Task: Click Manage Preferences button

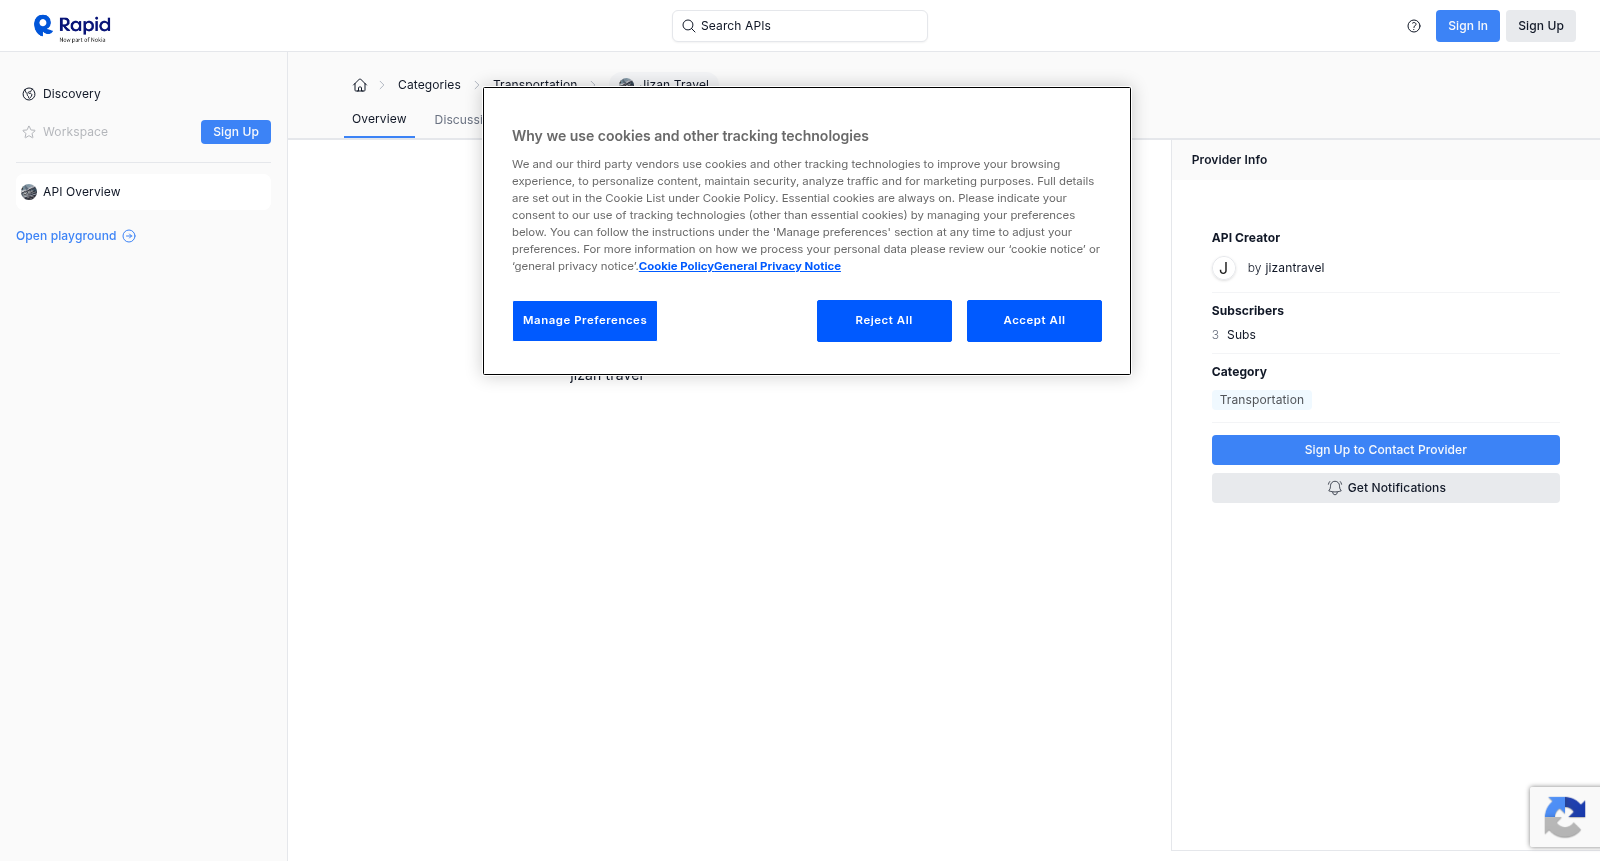Action: pos(585,321)
